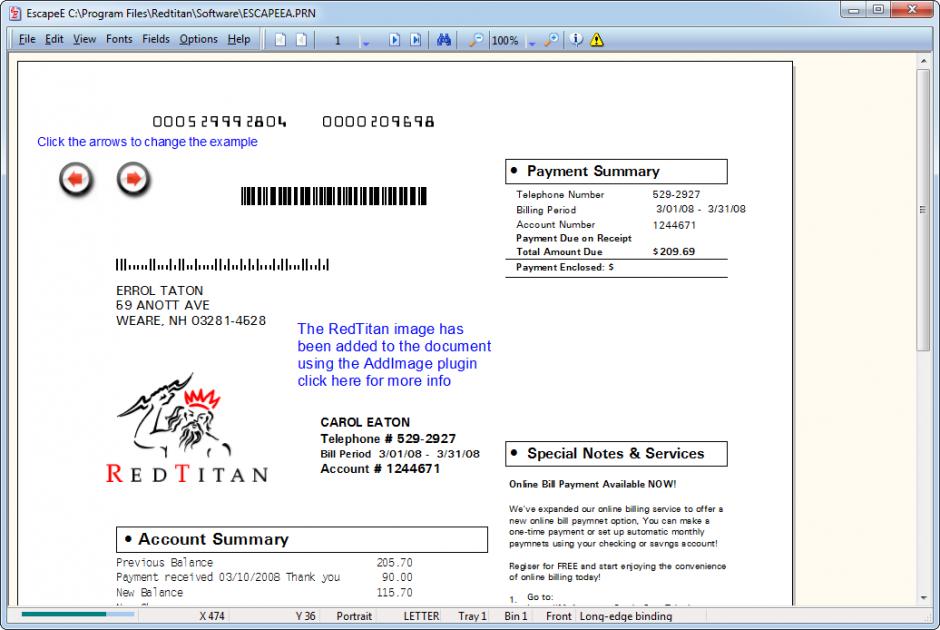Click the Special Notes & Services heading

[x=616, y=454]
